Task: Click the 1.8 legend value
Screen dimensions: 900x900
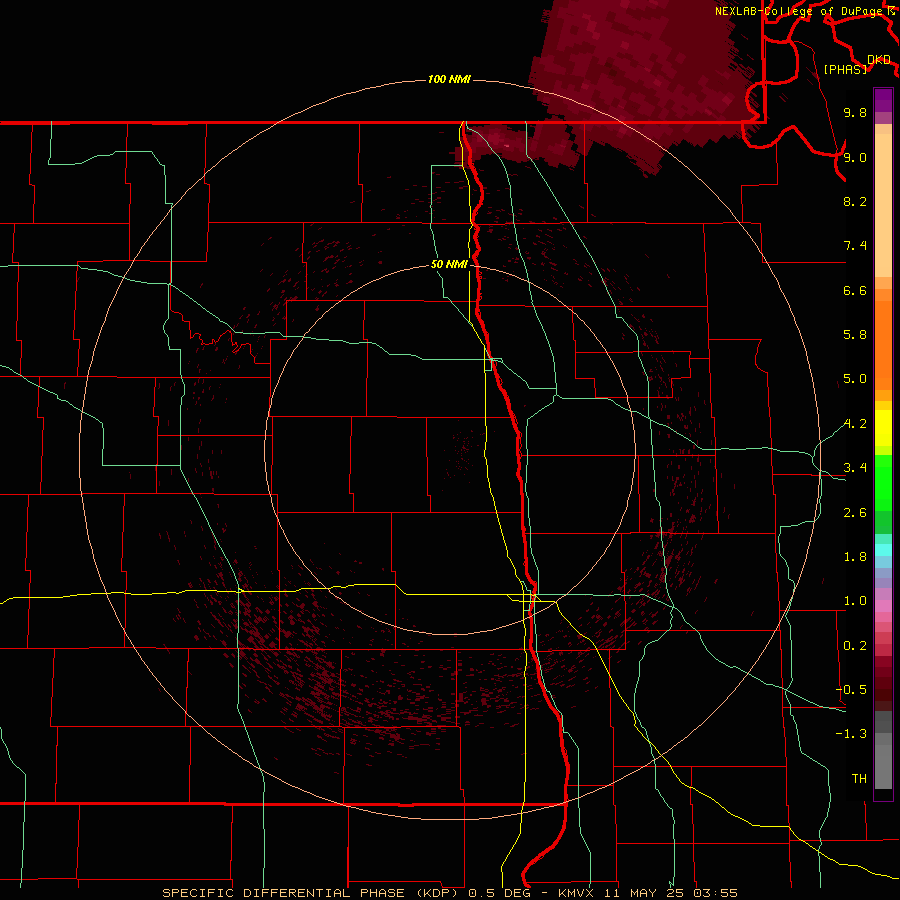Action: [x=855, y=557]
